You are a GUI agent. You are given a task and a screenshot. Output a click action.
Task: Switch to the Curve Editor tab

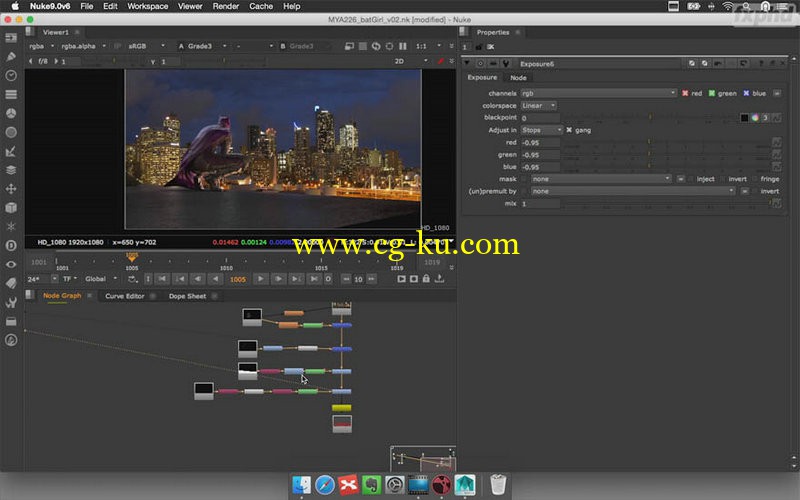point(124,296)
